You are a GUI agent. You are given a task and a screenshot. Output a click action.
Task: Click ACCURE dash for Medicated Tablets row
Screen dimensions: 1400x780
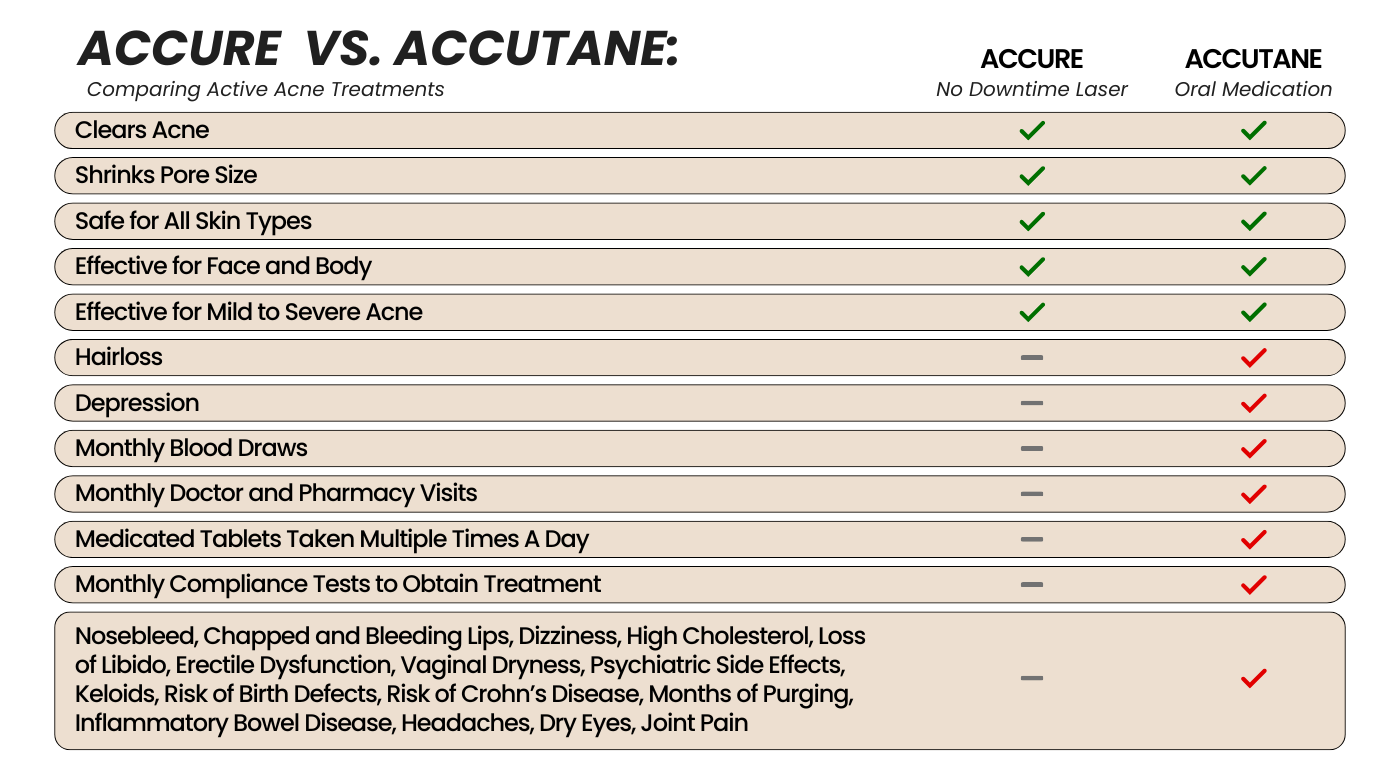(x=1032, y=539)
